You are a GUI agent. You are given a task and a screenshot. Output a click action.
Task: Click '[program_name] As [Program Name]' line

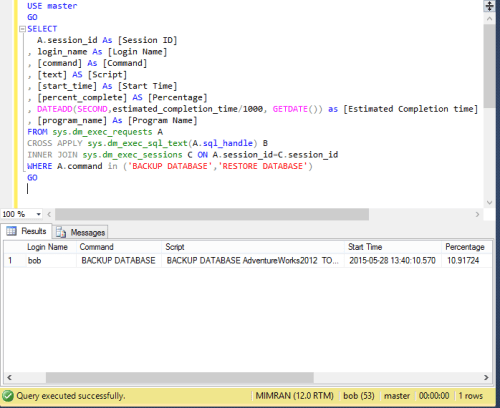(117, 120)
